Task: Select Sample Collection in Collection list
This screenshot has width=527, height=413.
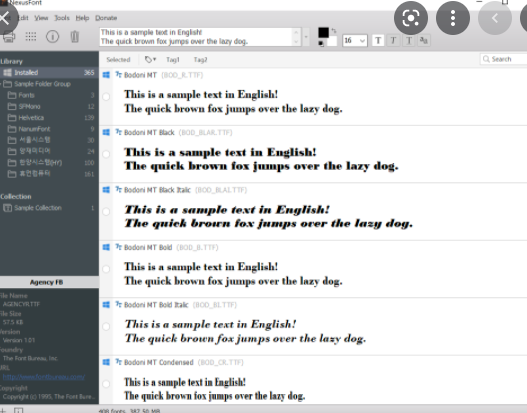Action: 49,208
